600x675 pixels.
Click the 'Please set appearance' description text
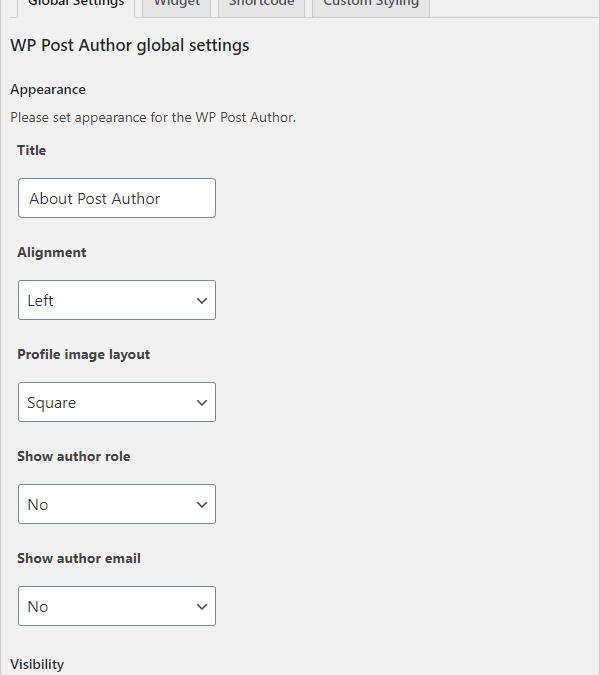[153, 118]
